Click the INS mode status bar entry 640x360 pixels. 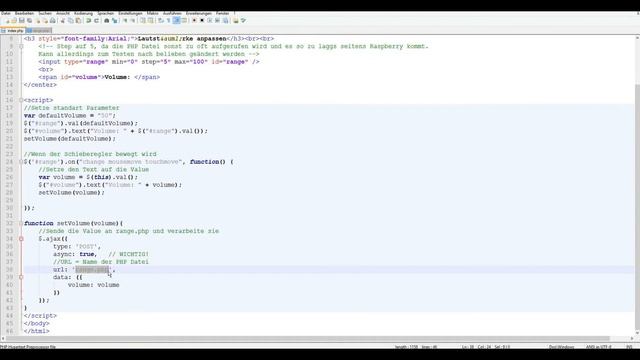[629, 347]
